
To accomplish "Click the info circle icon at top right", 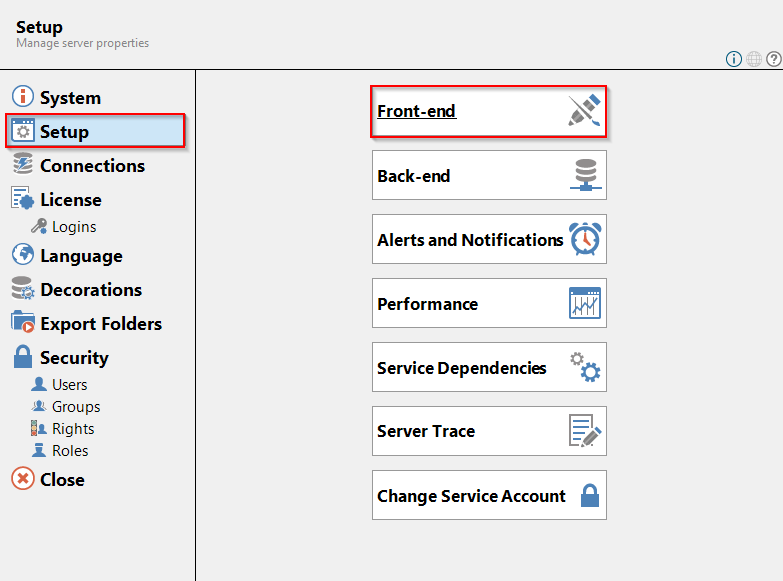I will coord(734,59).
